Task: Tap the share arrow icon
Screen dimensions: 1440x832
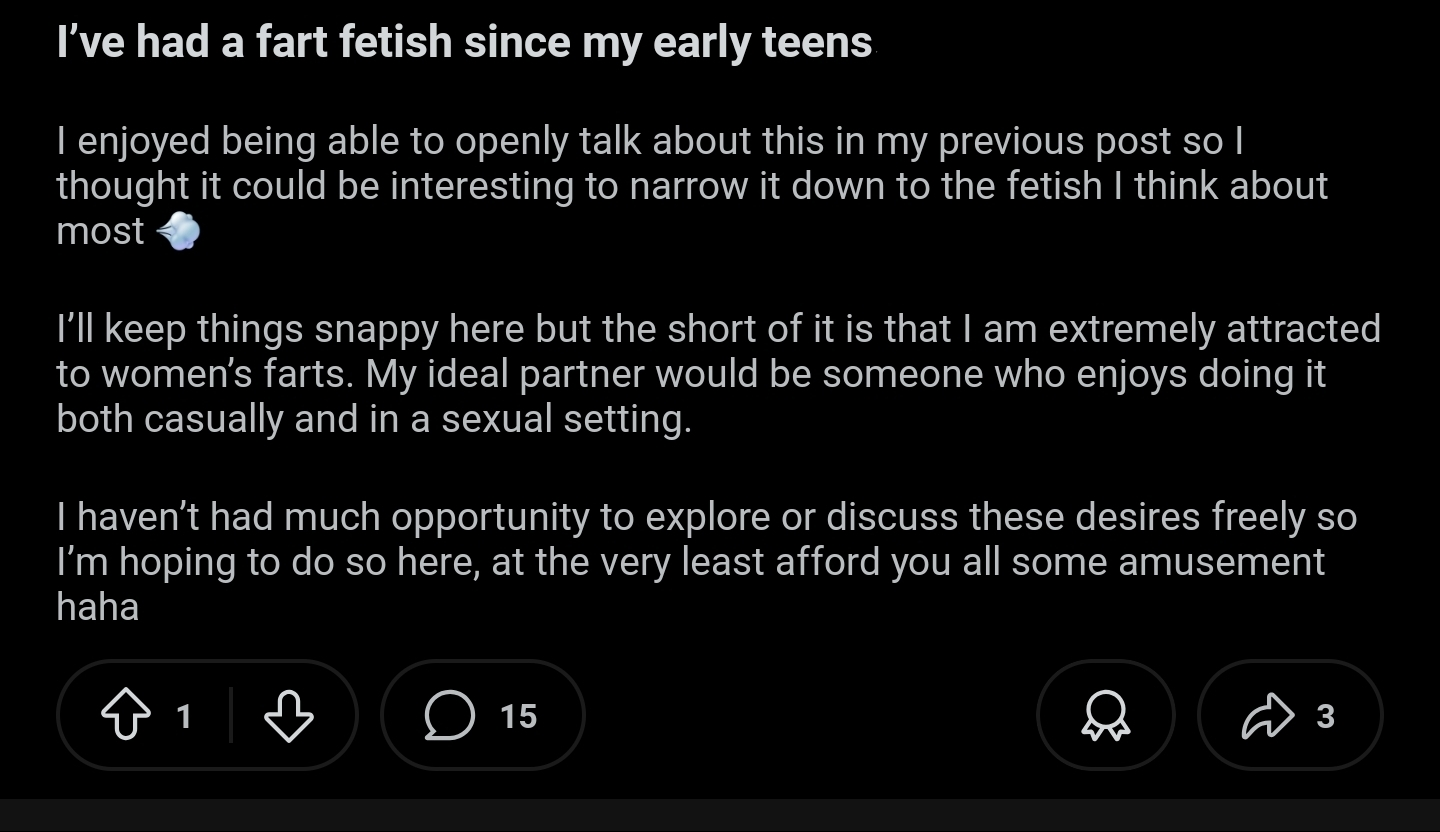Action: (x=1267, y=716)
